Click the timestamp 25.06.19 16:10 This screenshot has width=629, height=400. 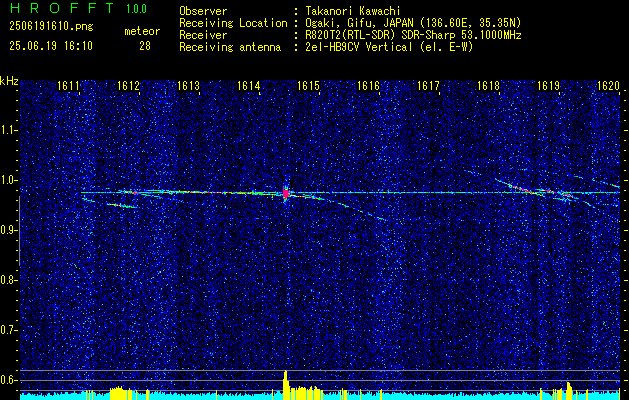51,46
